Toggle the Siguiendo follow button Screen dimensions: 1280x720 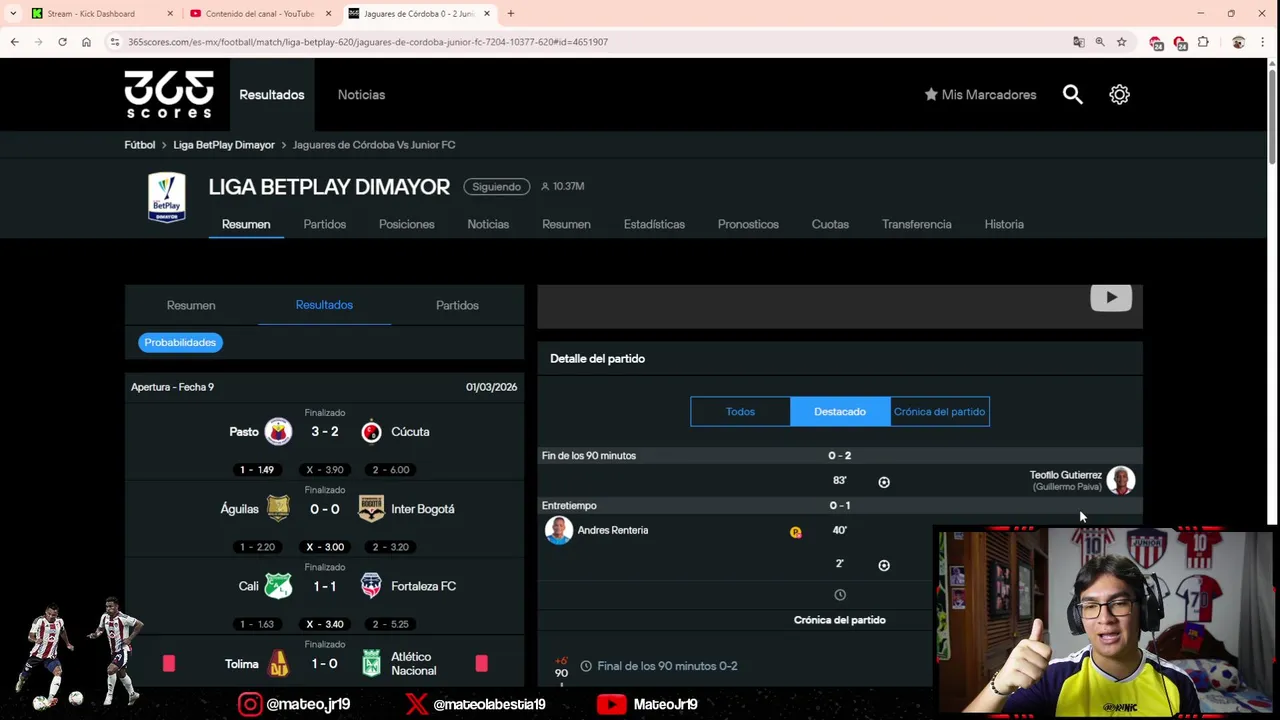[x=496, y=186]
